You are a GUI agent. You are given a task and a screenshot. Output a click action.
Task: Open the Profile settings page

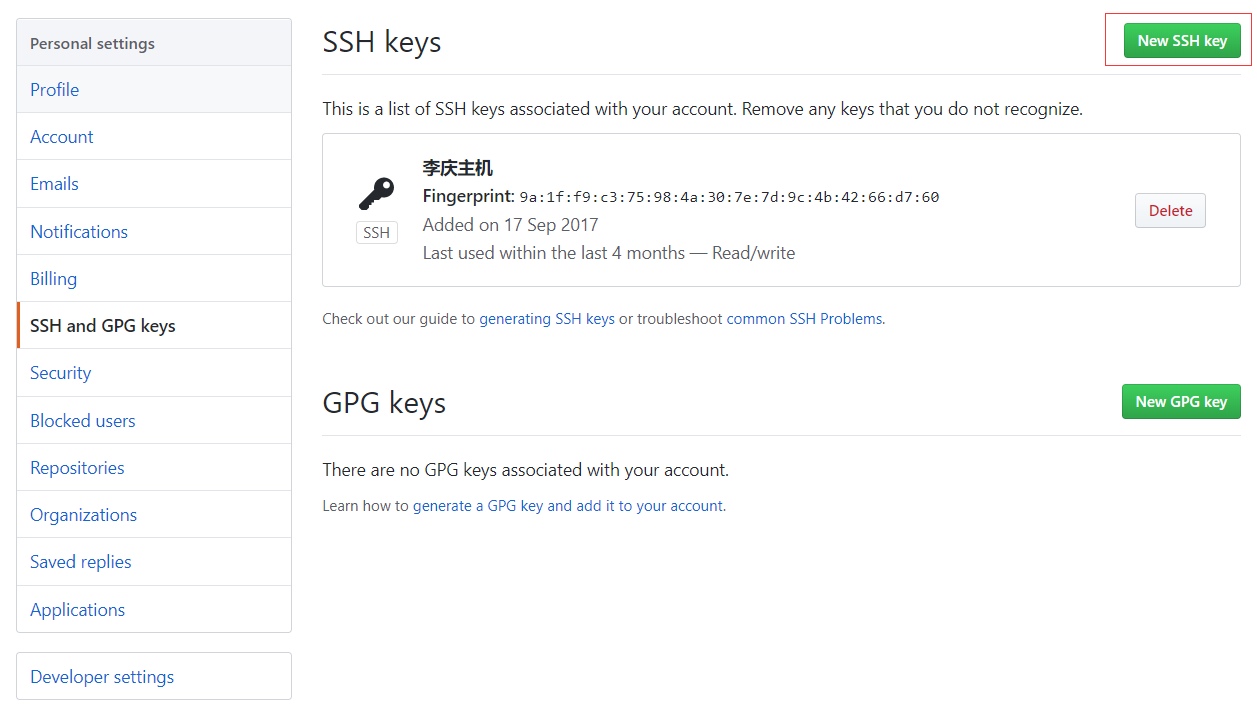[55, 90]
